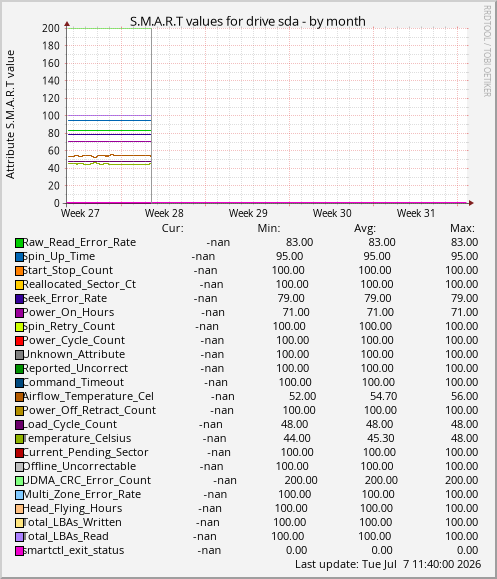This screenshot has height=579, width=497.
Task: Click the Week 28 axis label
Action: [x=164, y=213]
